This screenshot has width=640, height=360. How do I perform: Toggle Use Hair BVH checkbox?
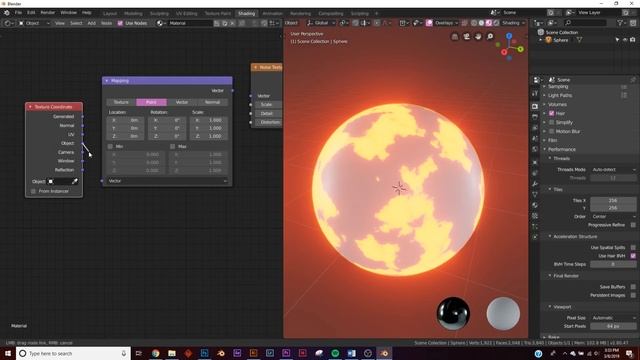coord(633,256)
